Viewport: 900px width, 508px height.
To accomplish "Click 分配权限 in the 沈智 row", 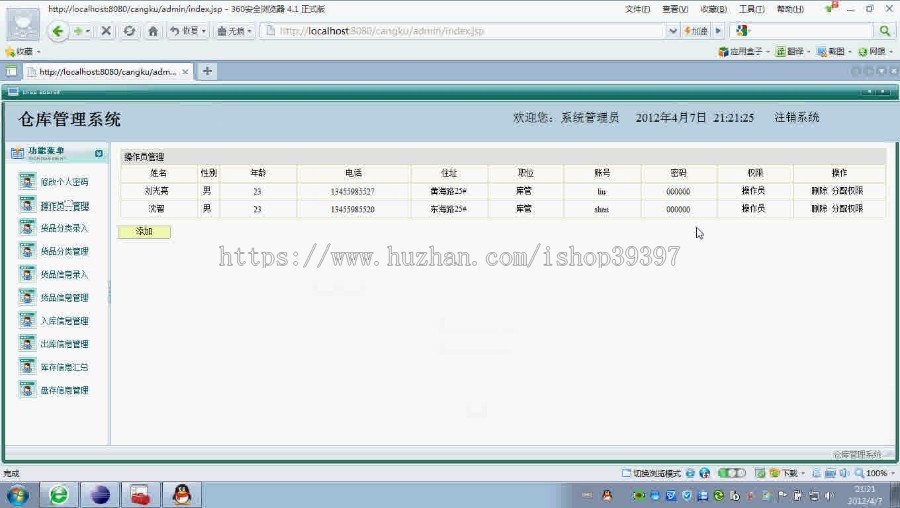I will tap(847, 209).
